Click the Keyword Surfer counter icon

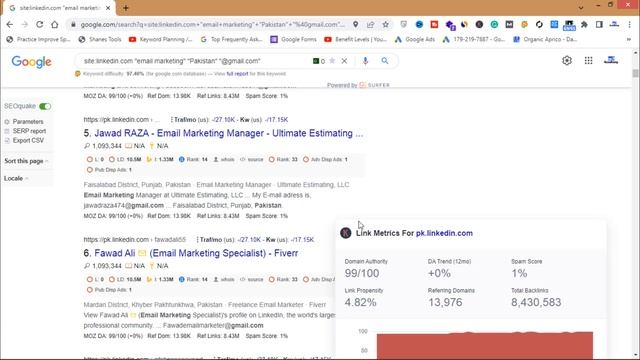(319, 61)
